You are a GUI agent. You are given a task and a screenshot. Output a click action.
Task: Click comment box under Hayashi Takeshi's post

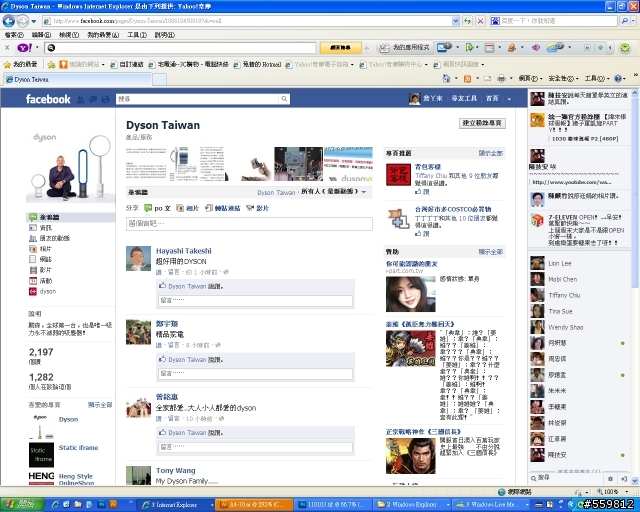coord(255,300)
